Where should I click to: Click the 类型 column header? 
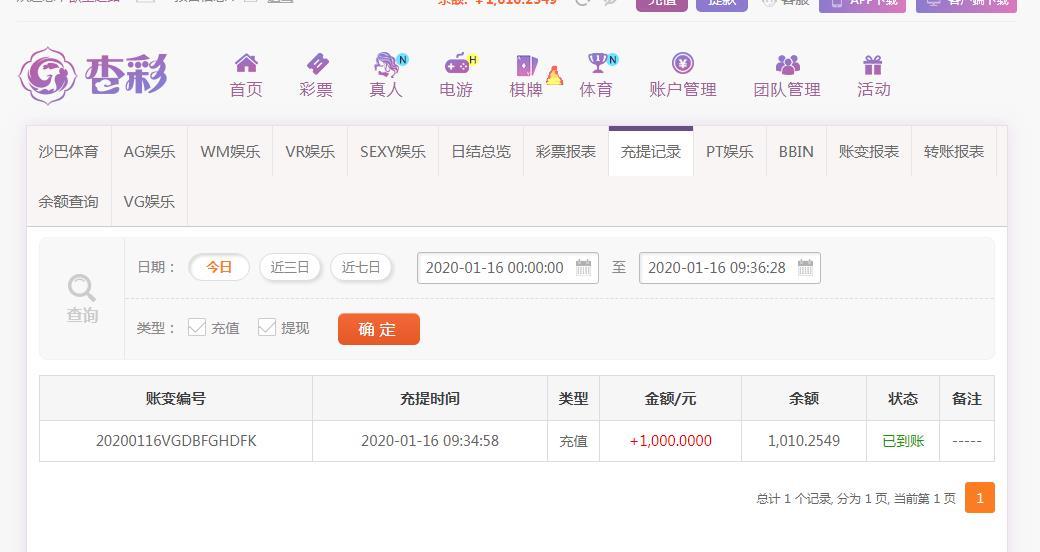(573, 398)
